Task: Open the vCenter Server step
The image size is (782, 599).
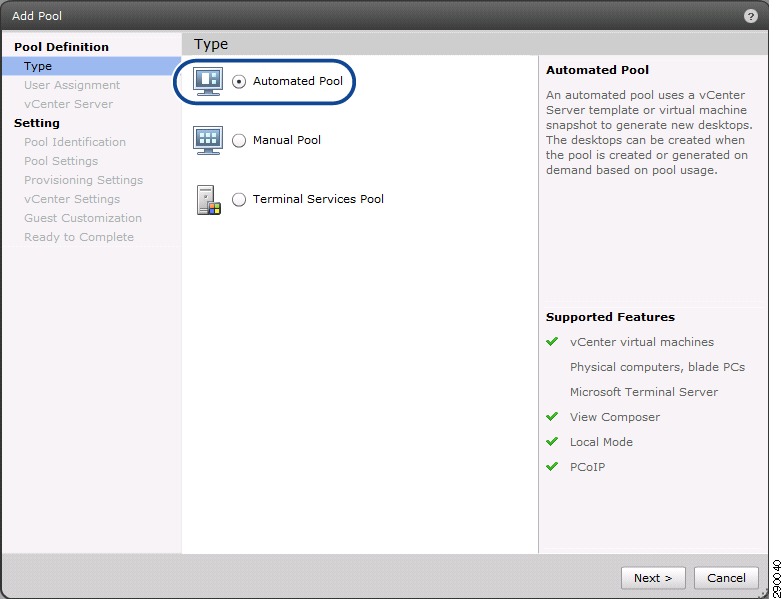Action: coord(68,104)
